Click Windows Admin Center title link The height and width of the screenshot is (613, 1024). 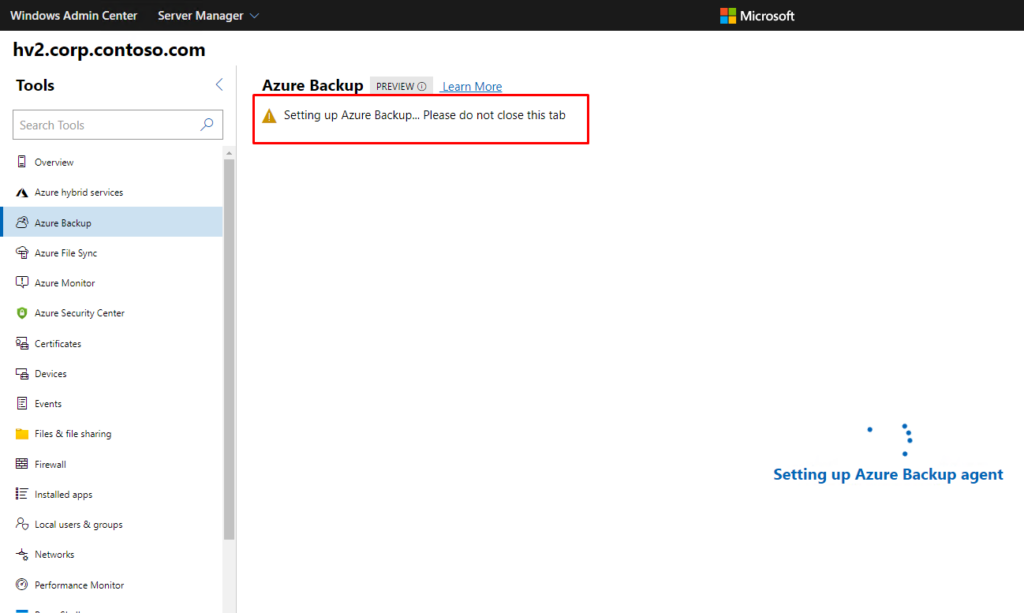pyautogui.click(x=74, y=16)
